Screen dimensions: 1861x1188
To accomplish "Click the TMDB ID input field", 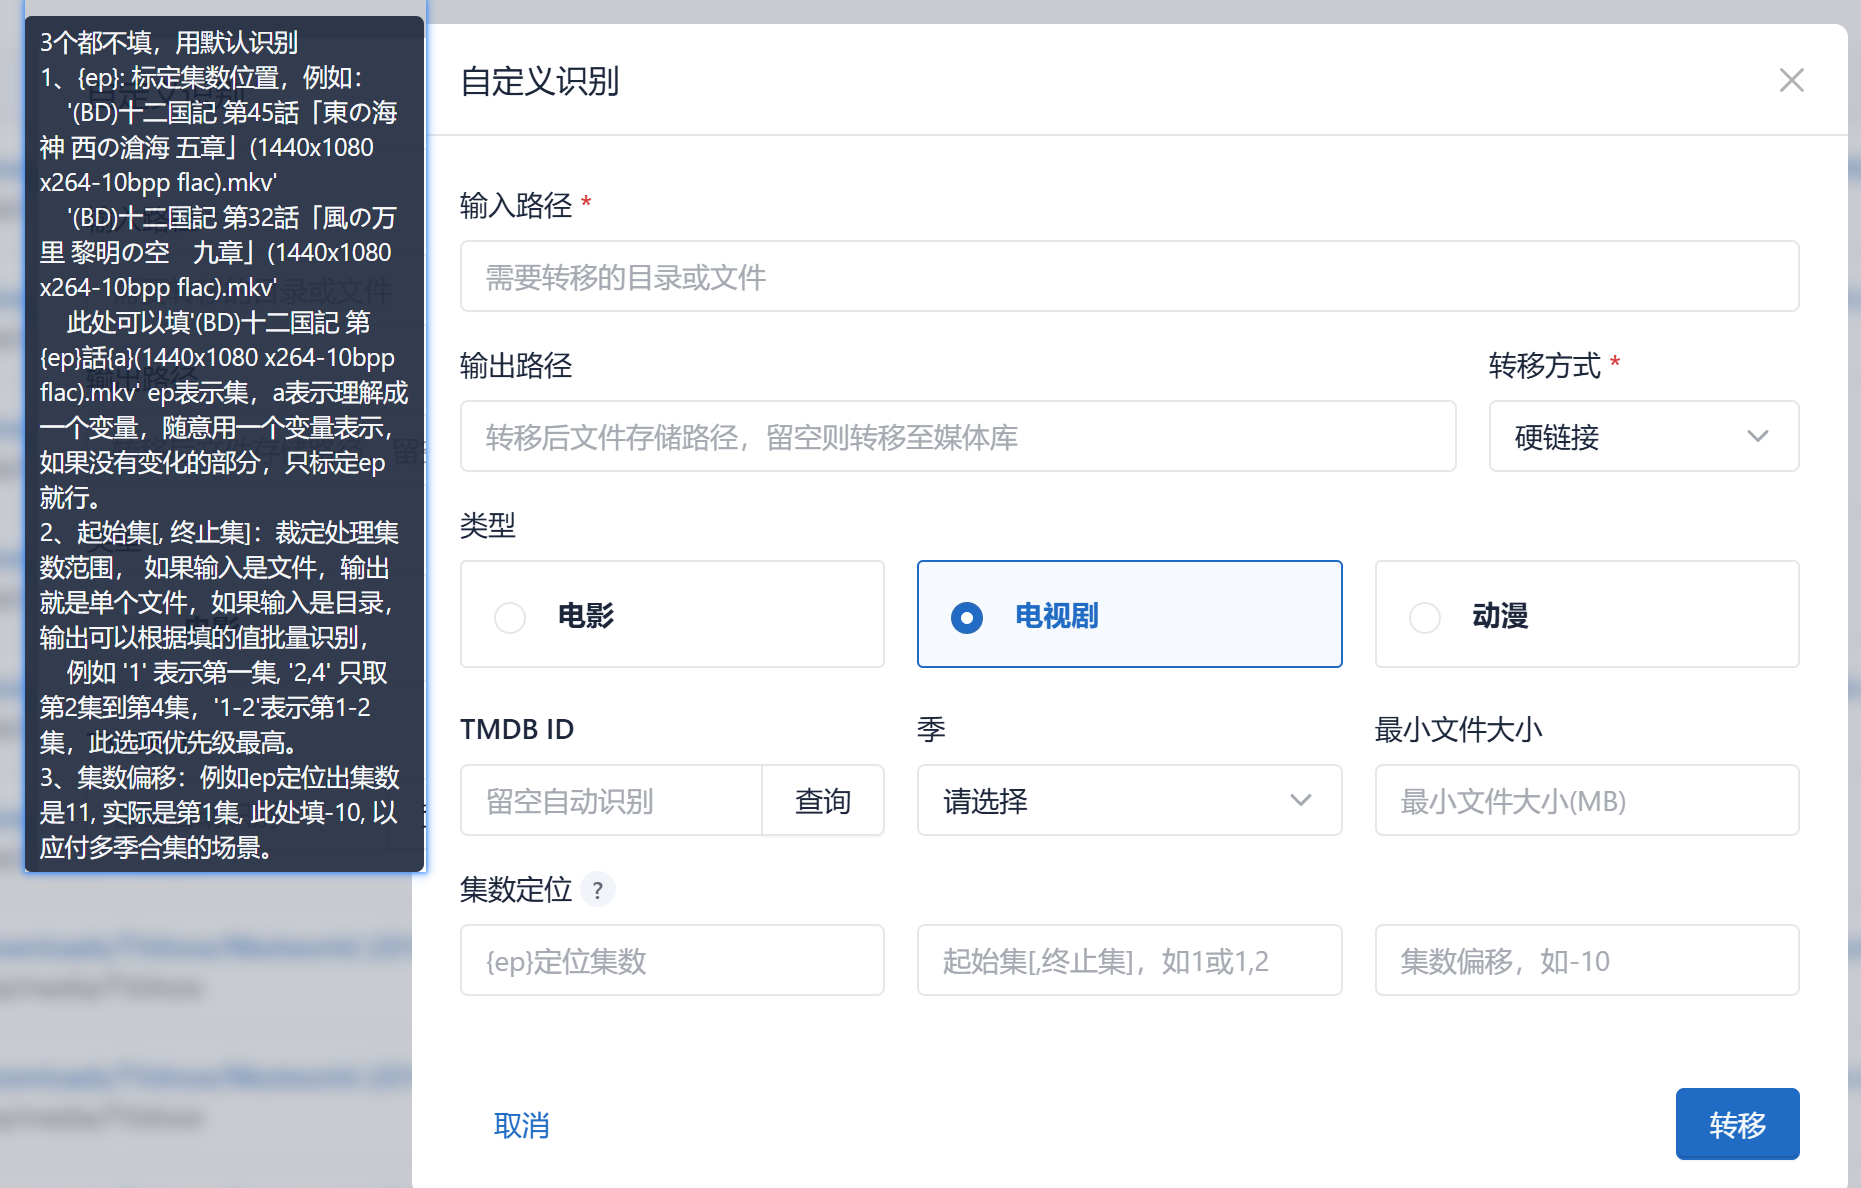I will tap(611, 800).
